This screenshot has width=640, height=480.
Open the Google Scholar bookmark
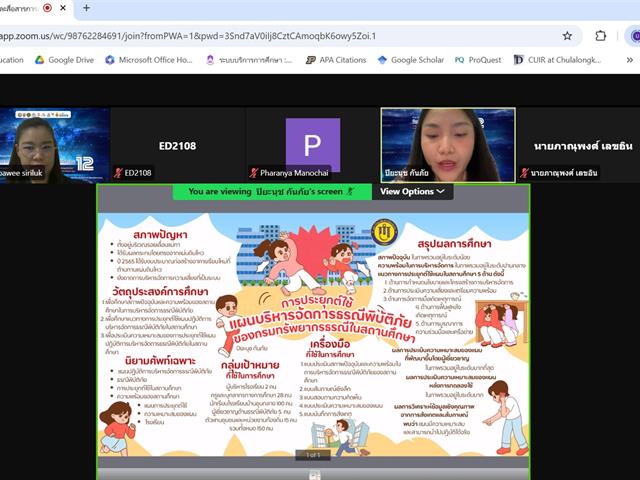tap(411, 60)
